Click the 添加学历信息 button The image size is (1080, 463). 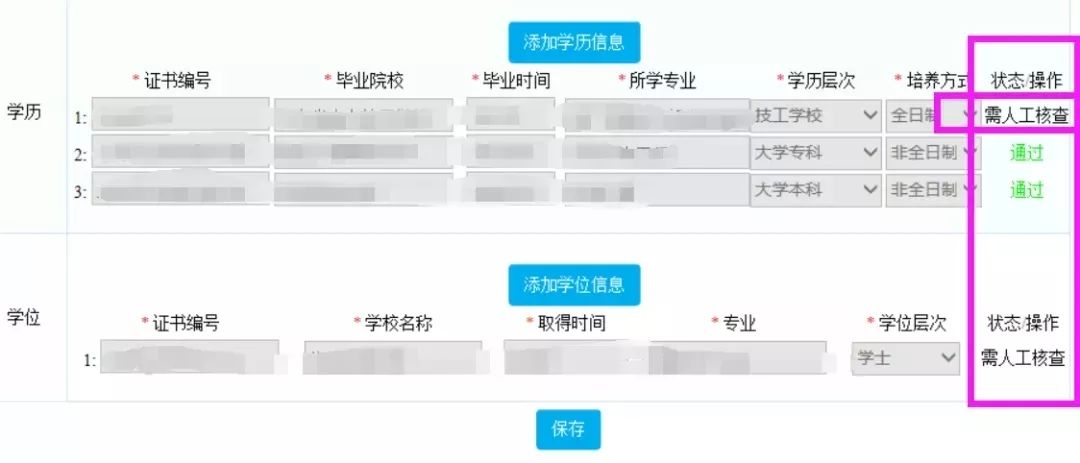(x=574, y=42)
